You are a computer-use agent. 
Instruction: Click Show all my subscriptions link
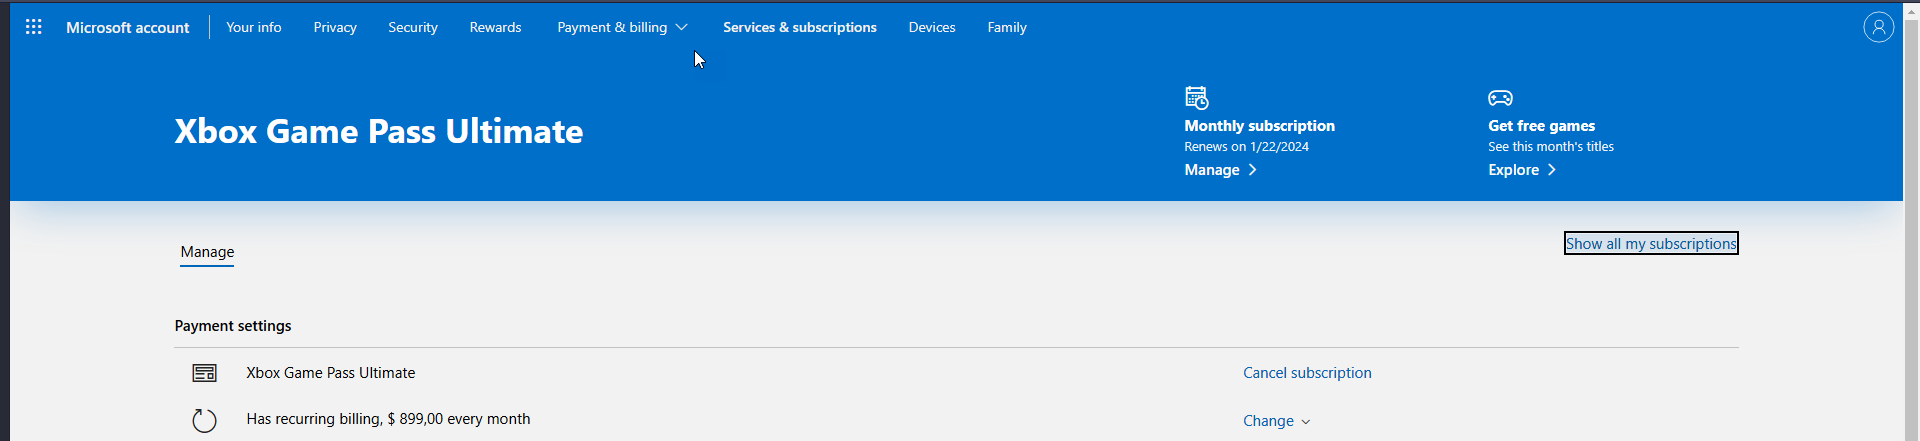(x=1651, y=243)
